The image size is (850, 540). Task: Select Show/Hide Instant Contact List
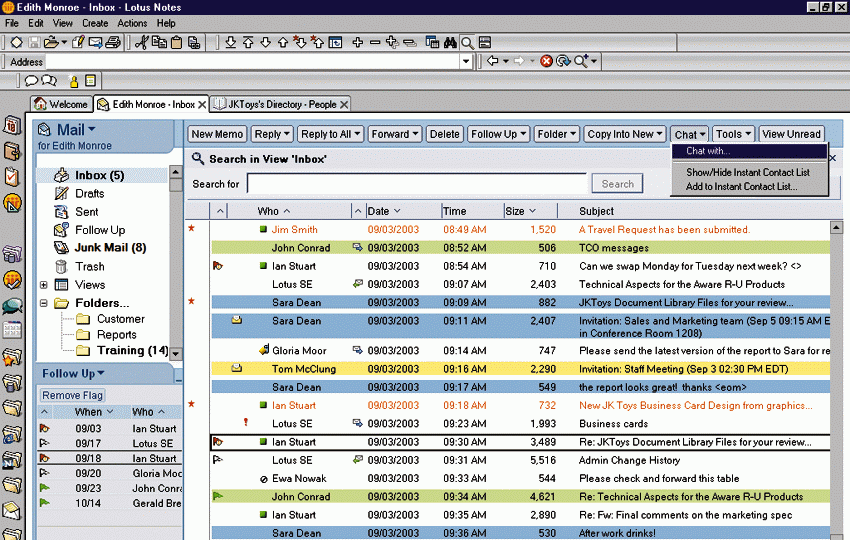(x=750, y=172)
